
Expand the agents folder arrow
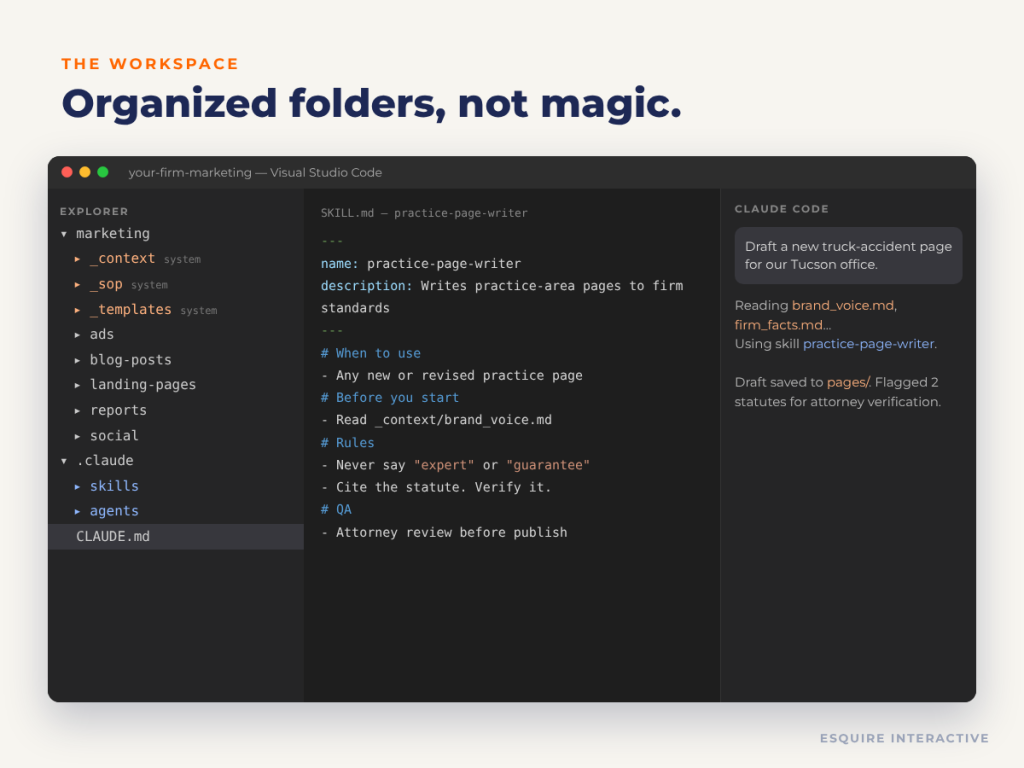[77, 511]
